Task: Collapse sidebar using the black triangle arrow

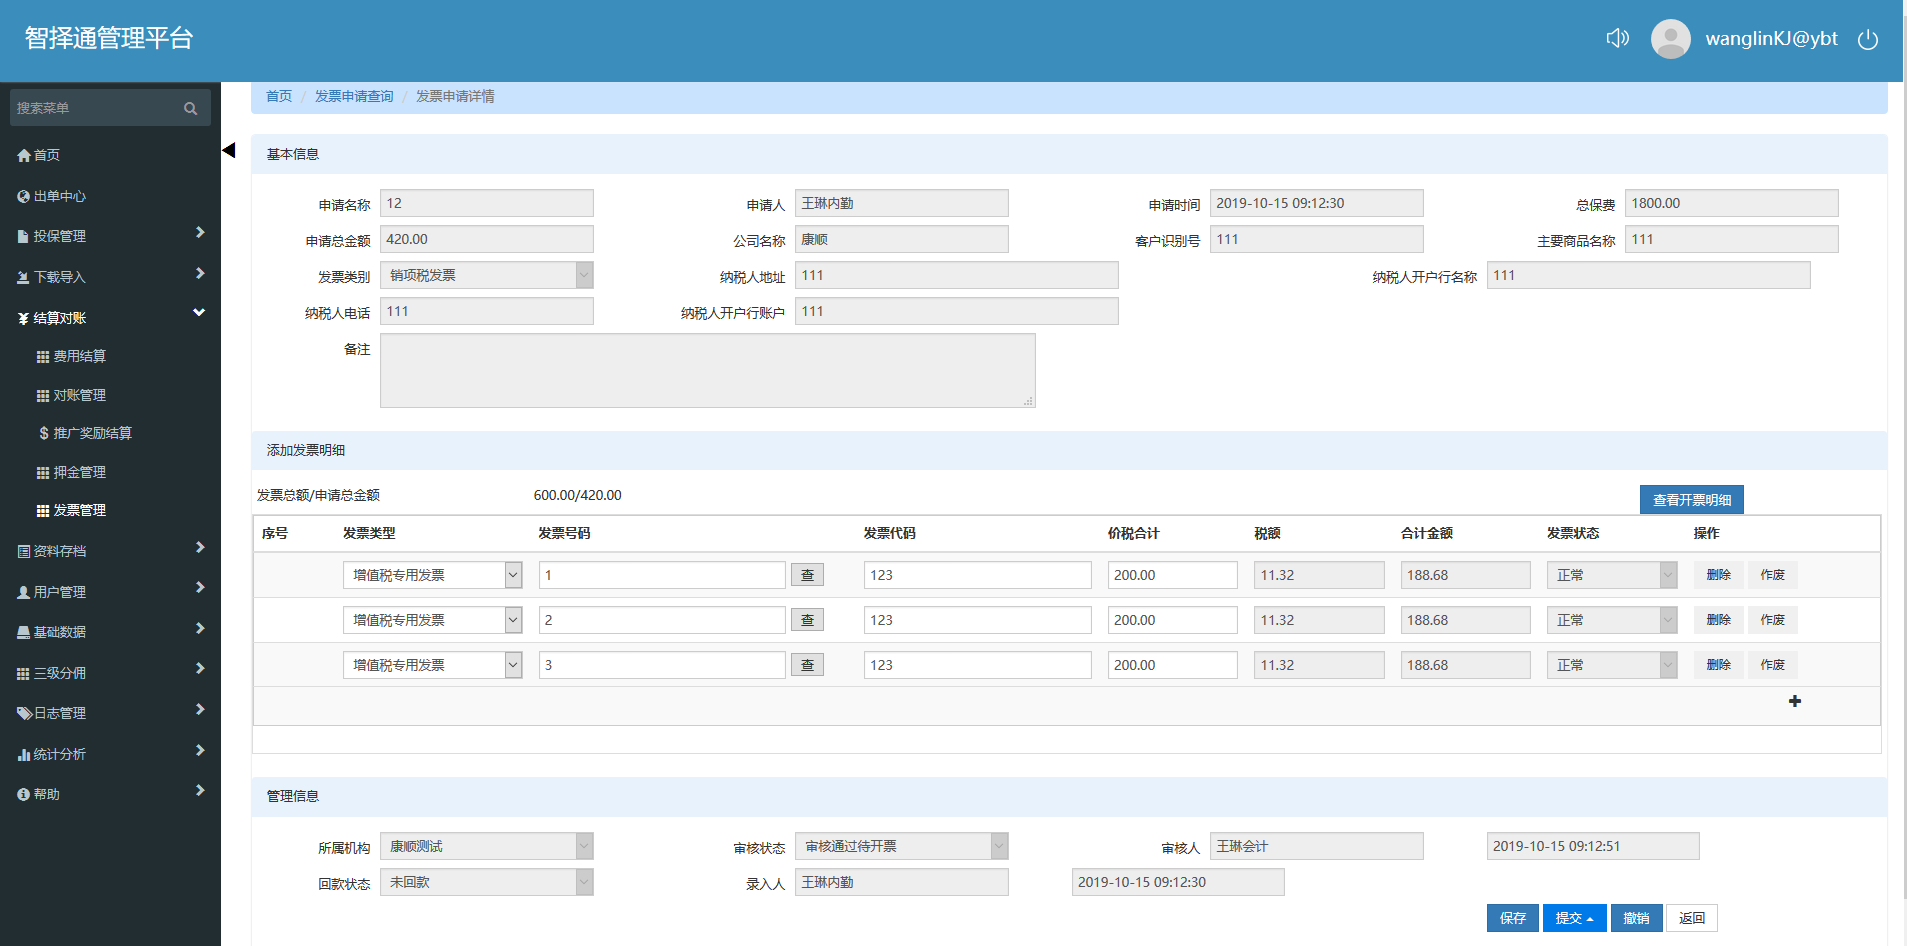Action: (x=229, y=150)
